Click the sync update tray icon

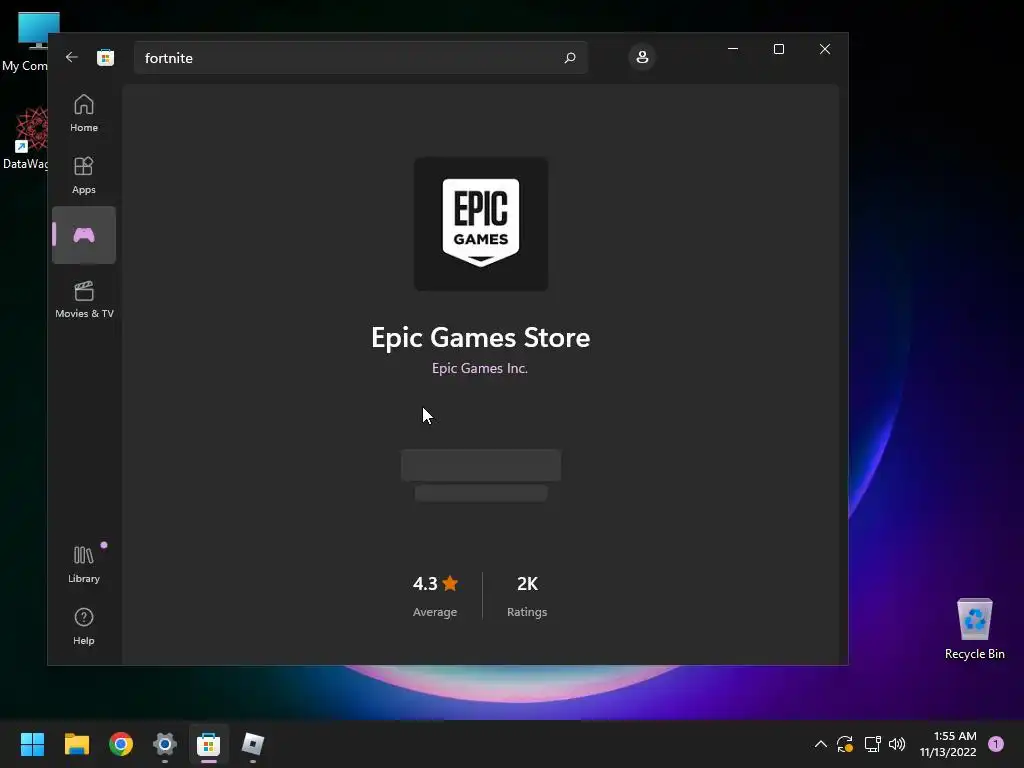pos(845,744)
